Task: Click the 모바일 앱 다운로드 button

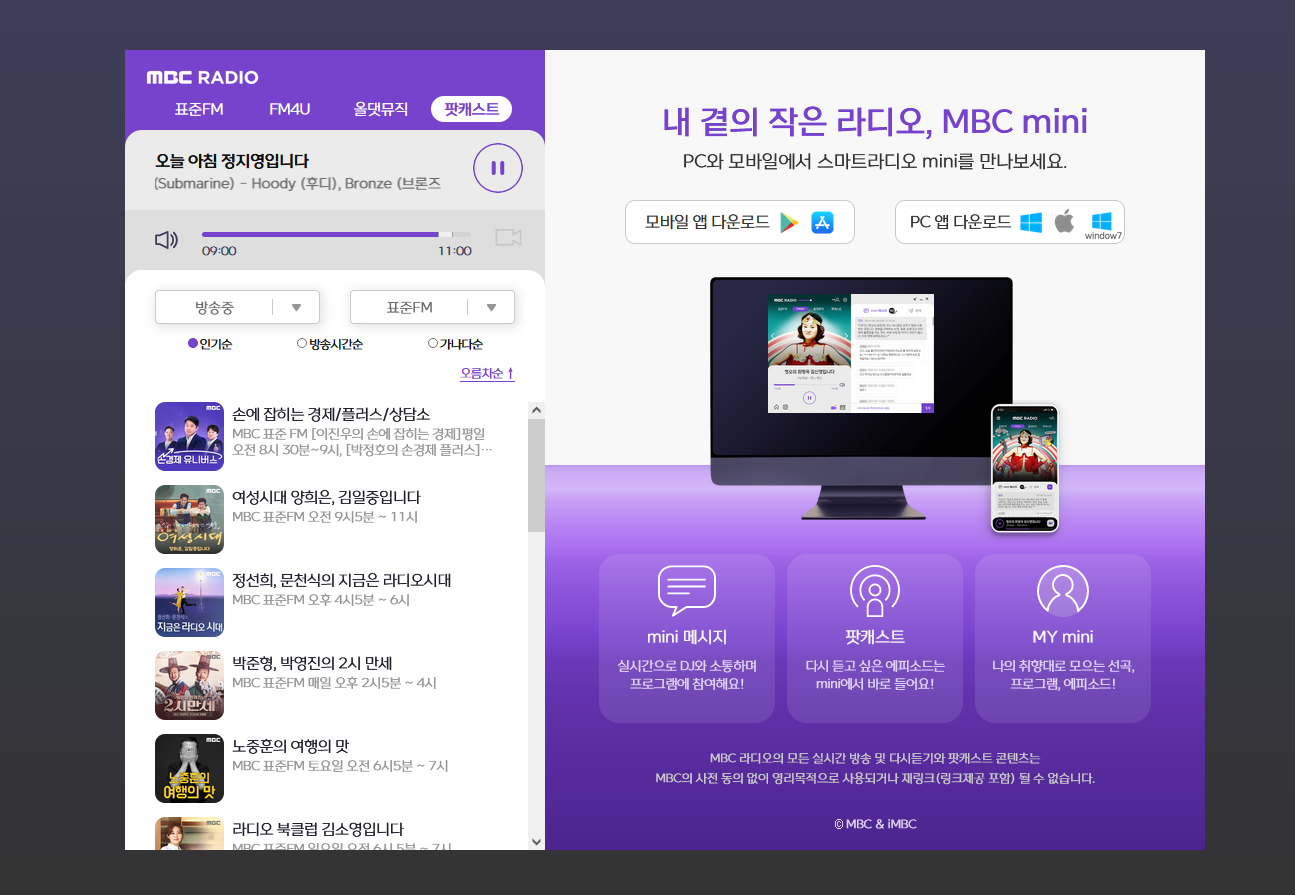Action: click(x=740, y=222)
